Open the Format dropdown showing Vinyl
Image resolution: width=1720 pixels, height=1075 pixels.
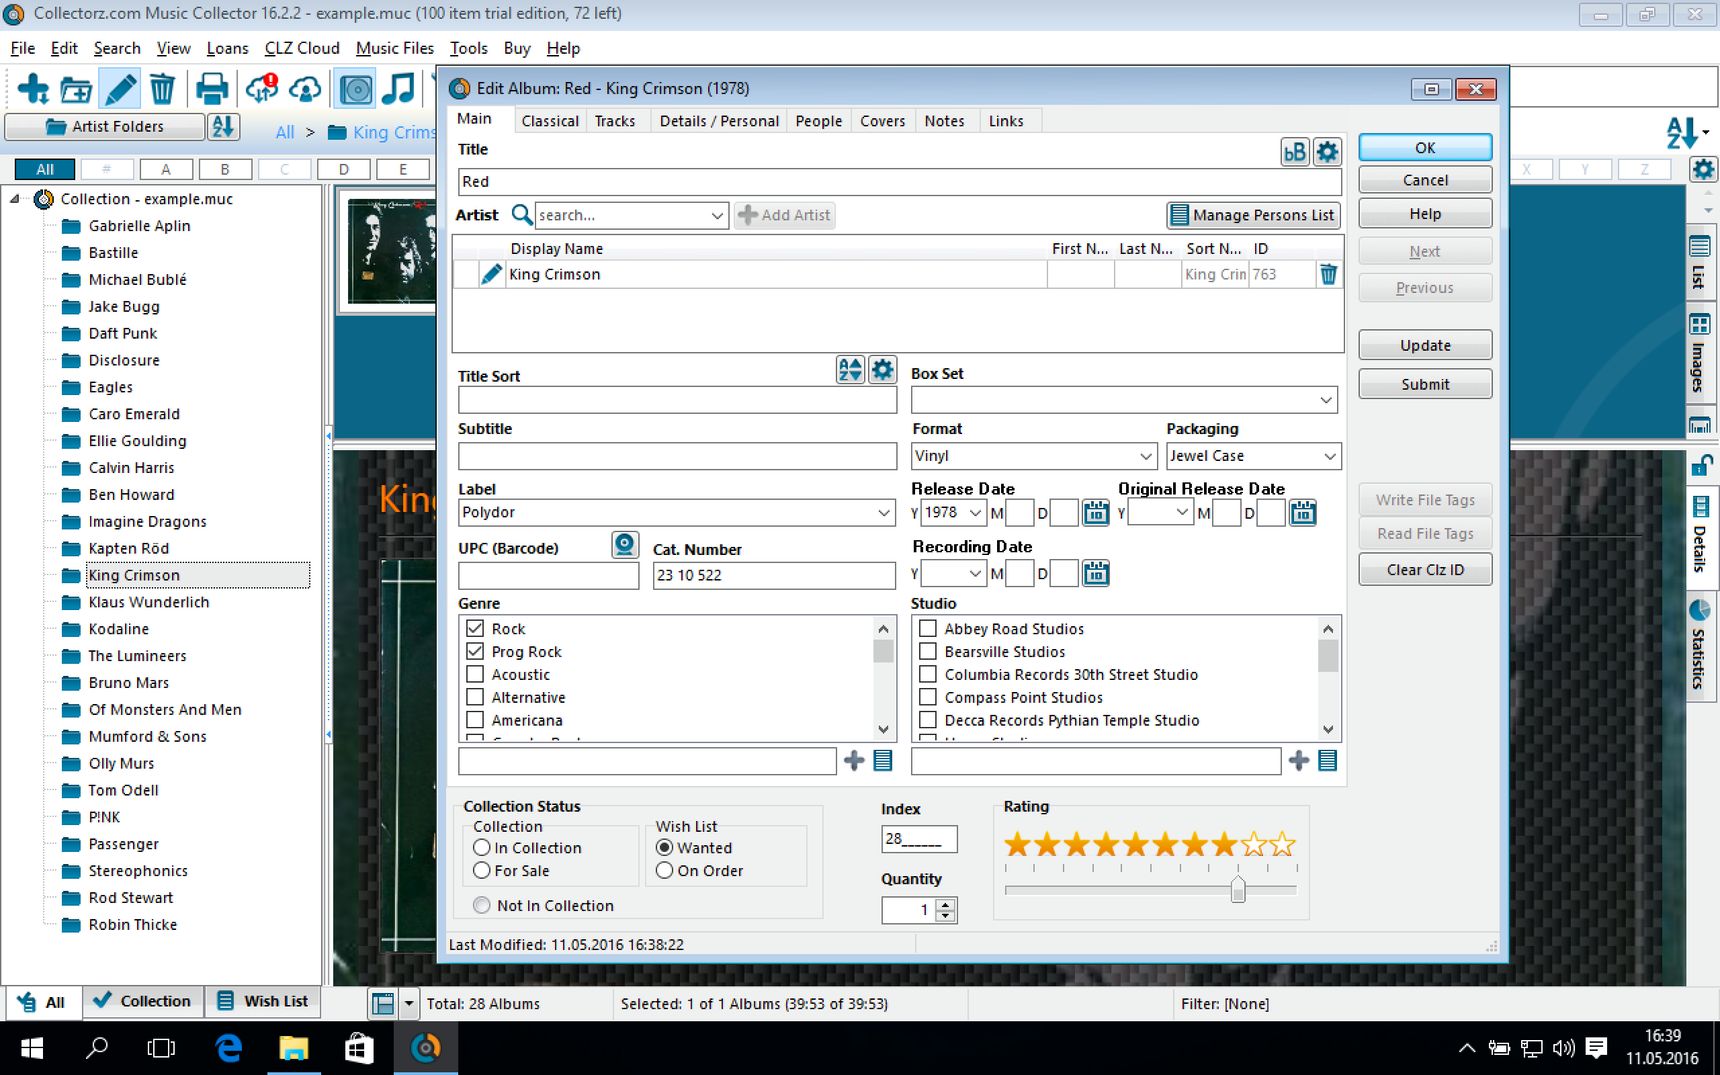point(1146,456)
